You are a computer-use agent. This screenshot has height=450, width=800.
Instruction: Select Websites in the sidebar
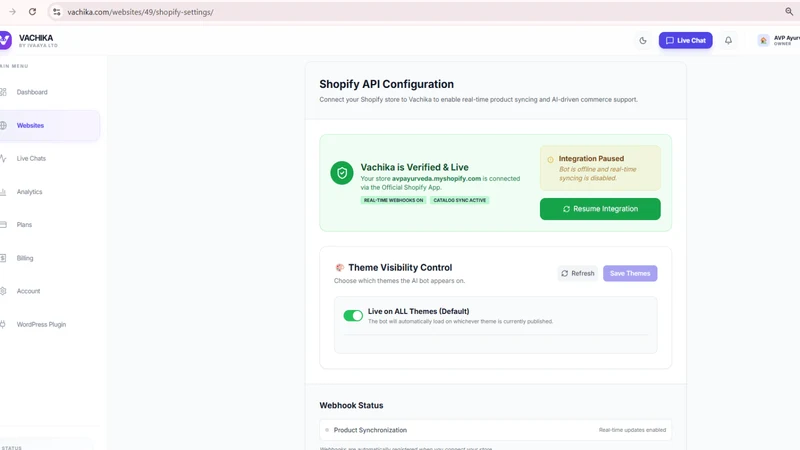50,126
